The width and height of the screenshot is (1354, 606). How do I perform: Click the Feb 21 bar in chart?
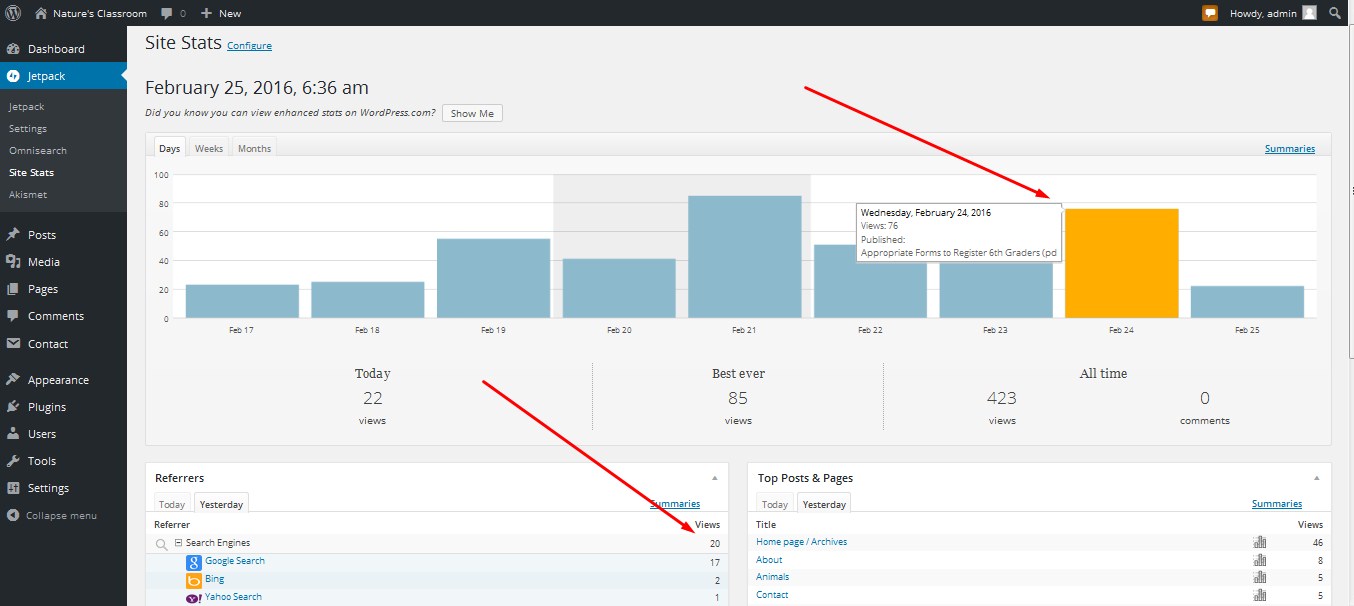tap(745, 257)
